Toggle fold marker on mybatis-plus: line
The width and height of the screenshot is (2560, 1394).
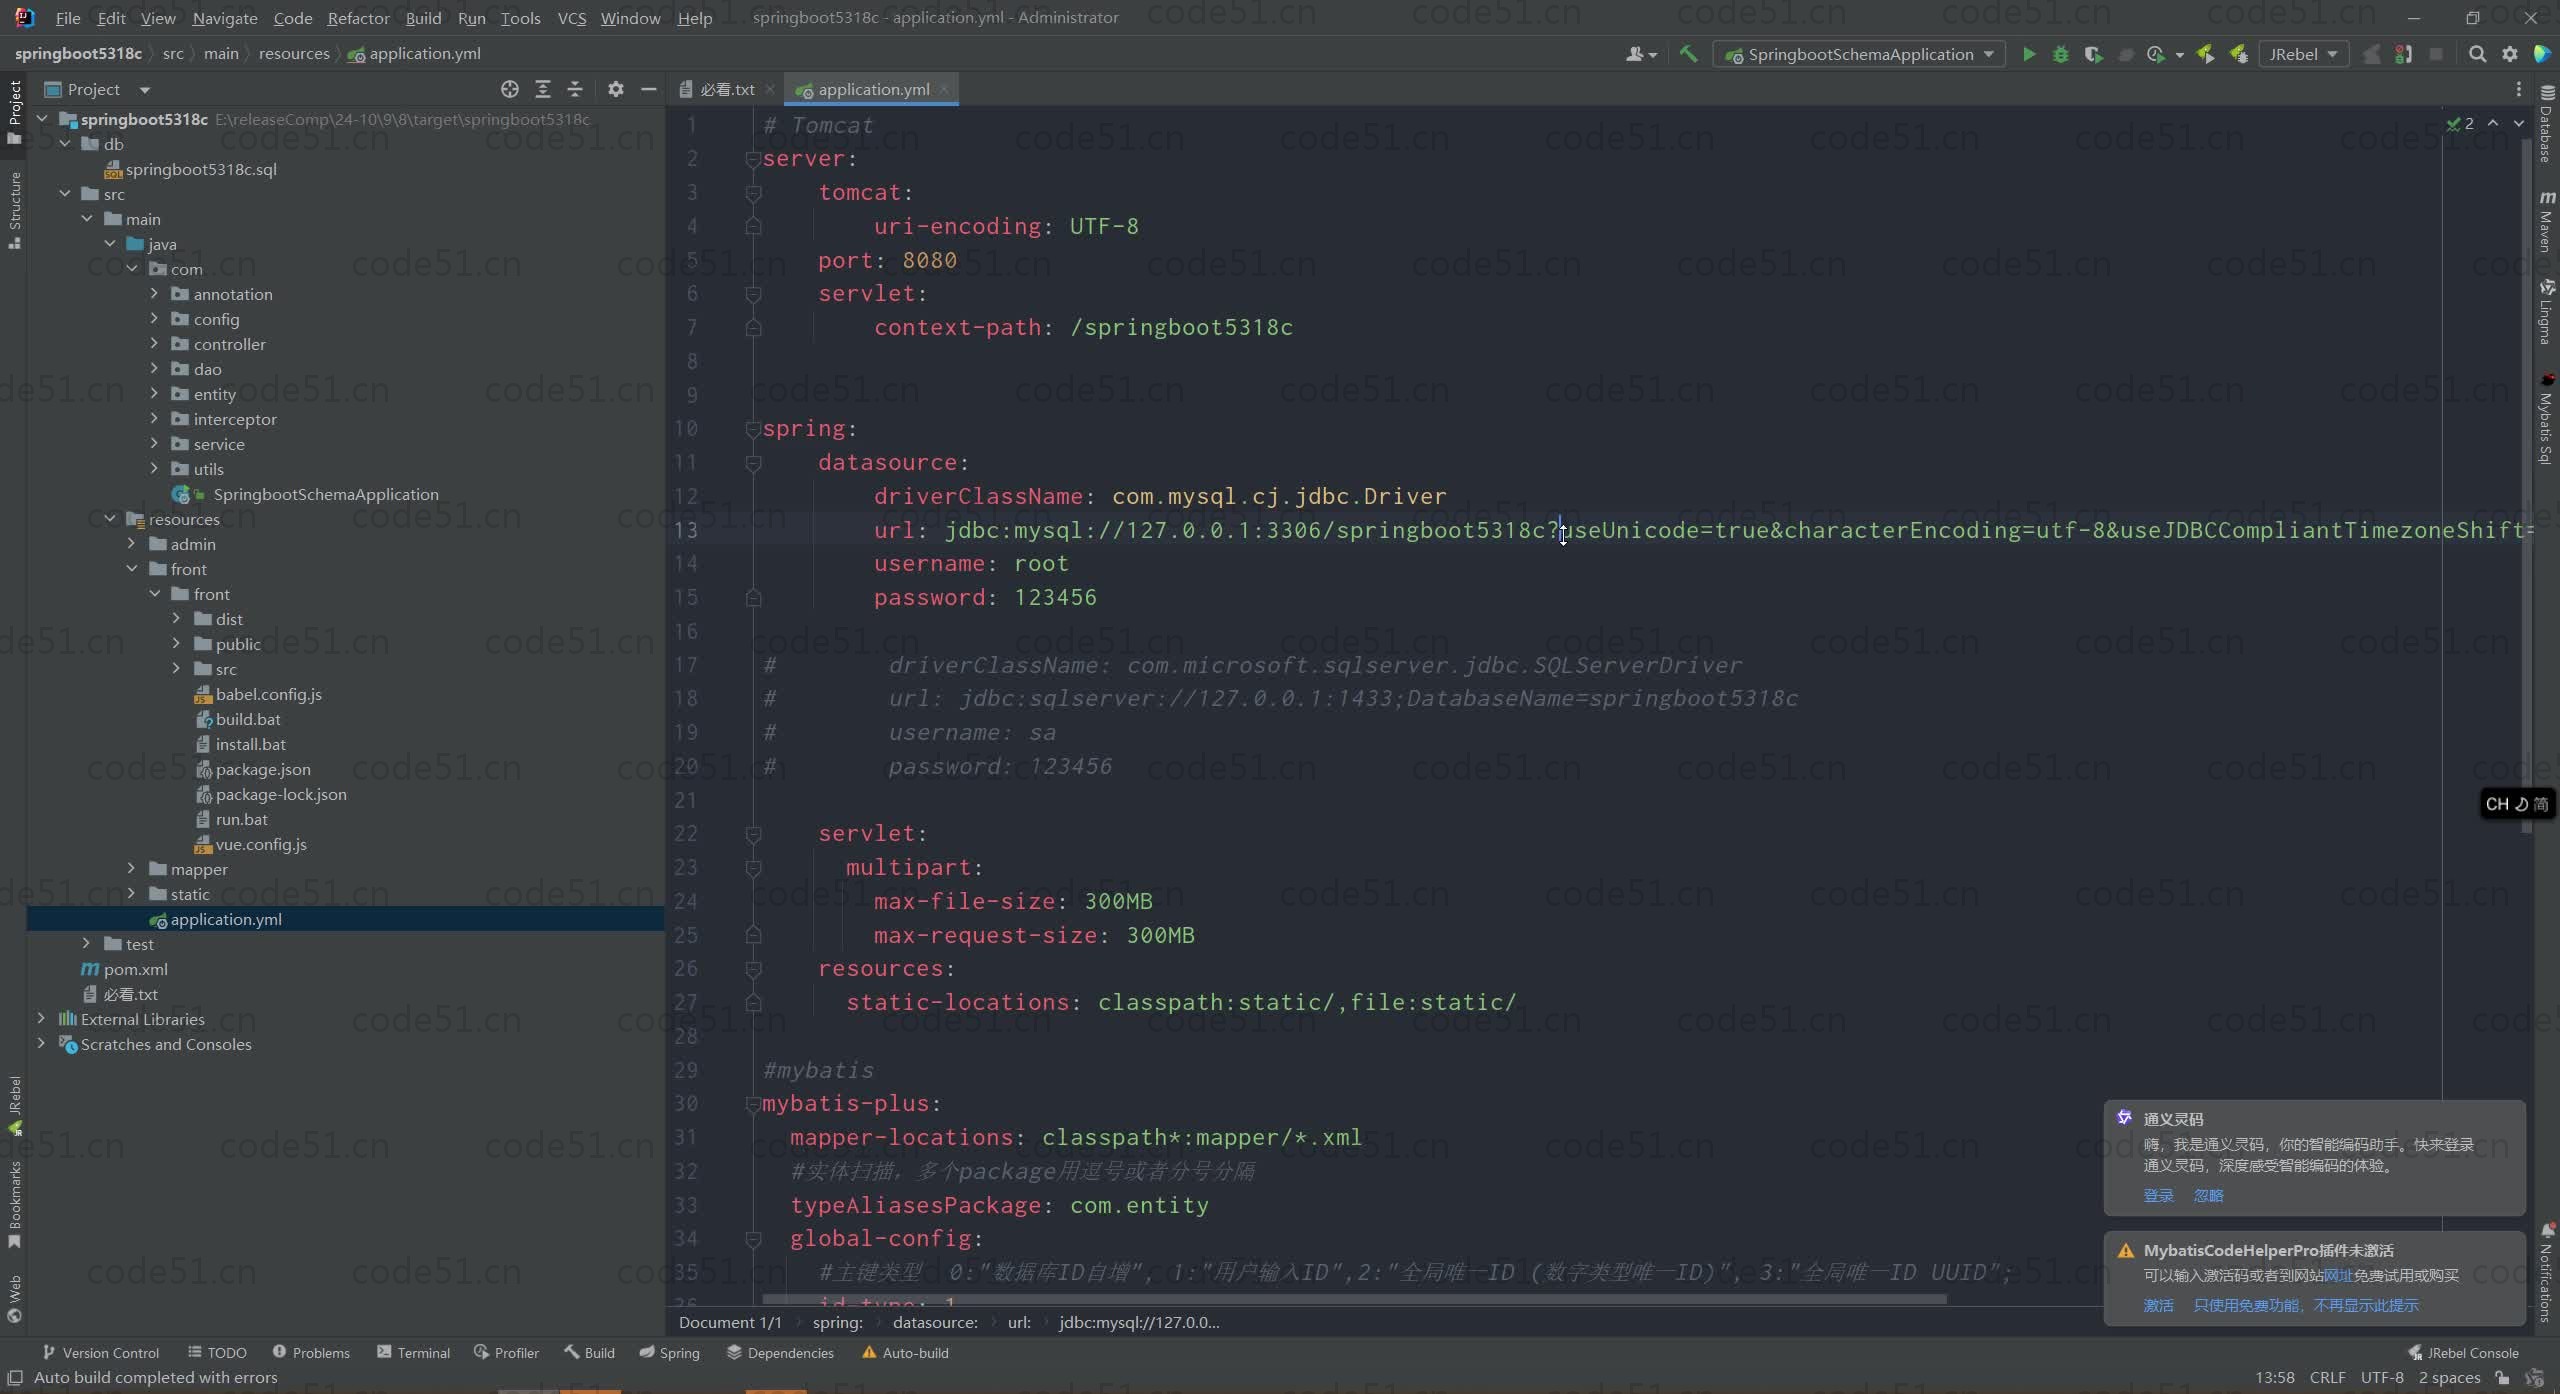[753, 1104]
